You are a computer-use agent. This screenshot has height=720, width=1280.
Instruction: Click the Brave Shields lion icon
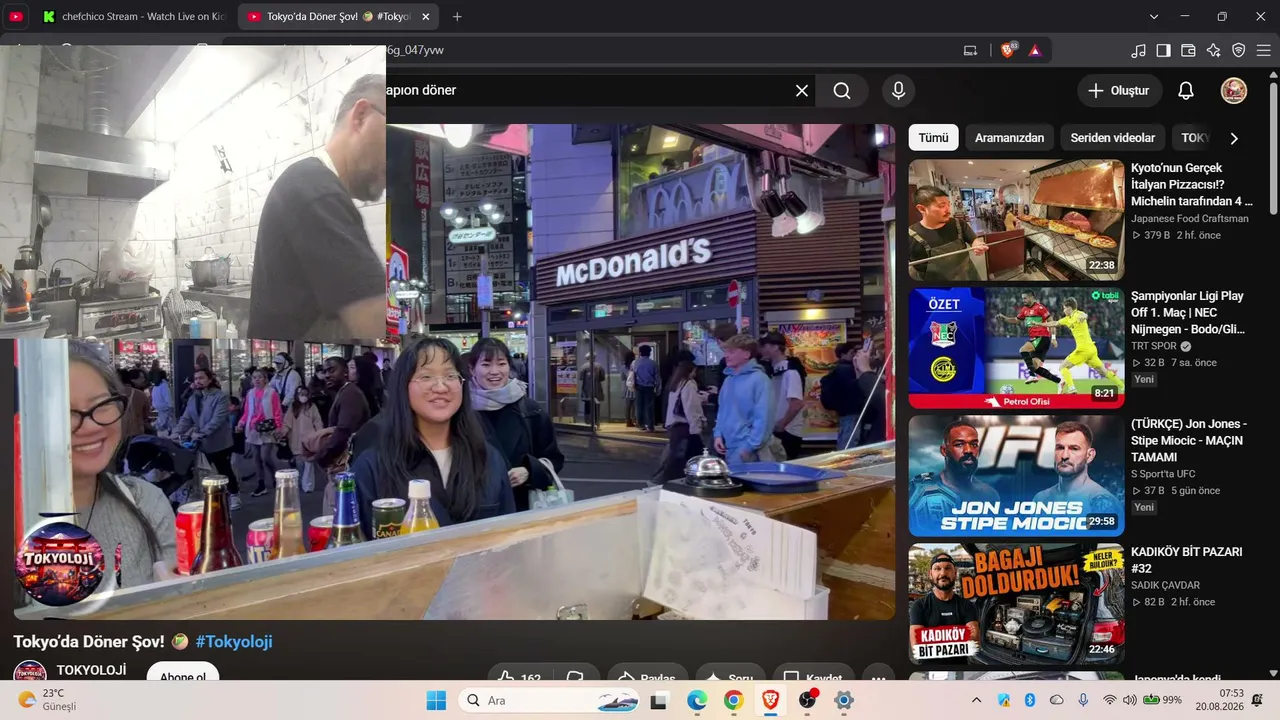tap(1008, 50)
